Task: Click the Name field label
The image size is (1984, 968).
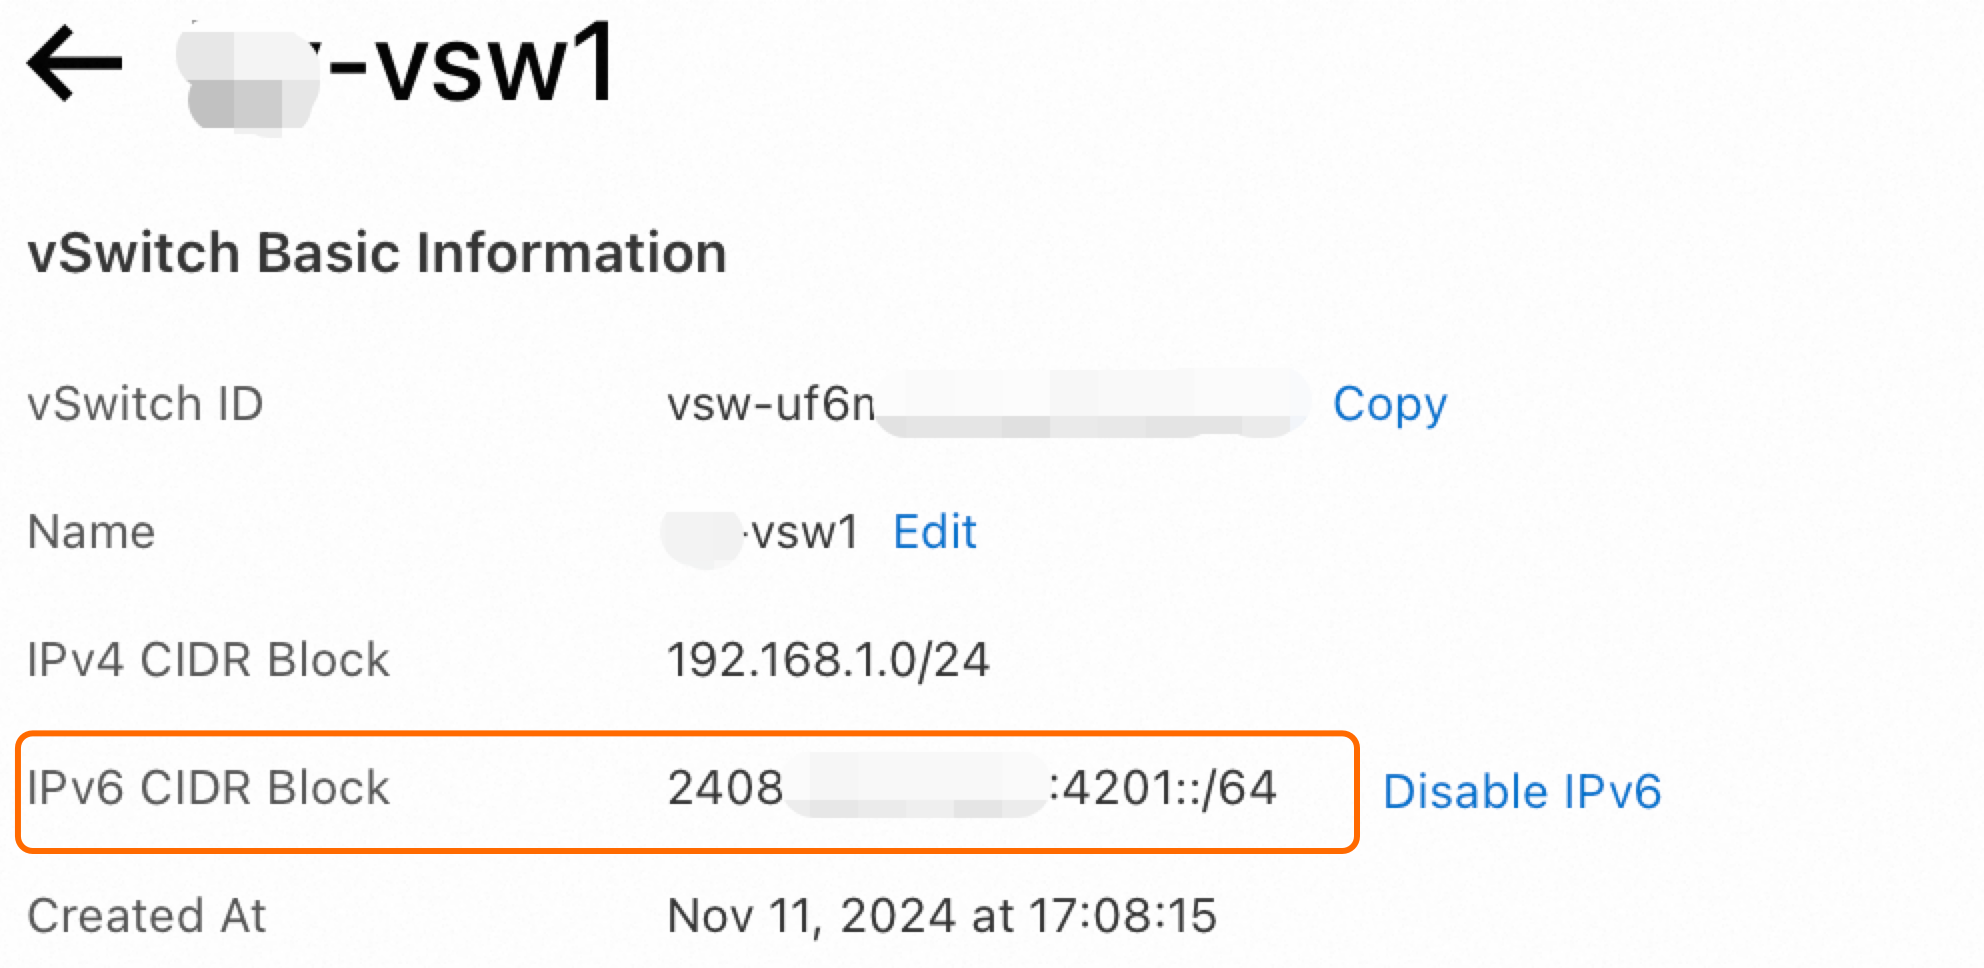Action: (91, 532)
